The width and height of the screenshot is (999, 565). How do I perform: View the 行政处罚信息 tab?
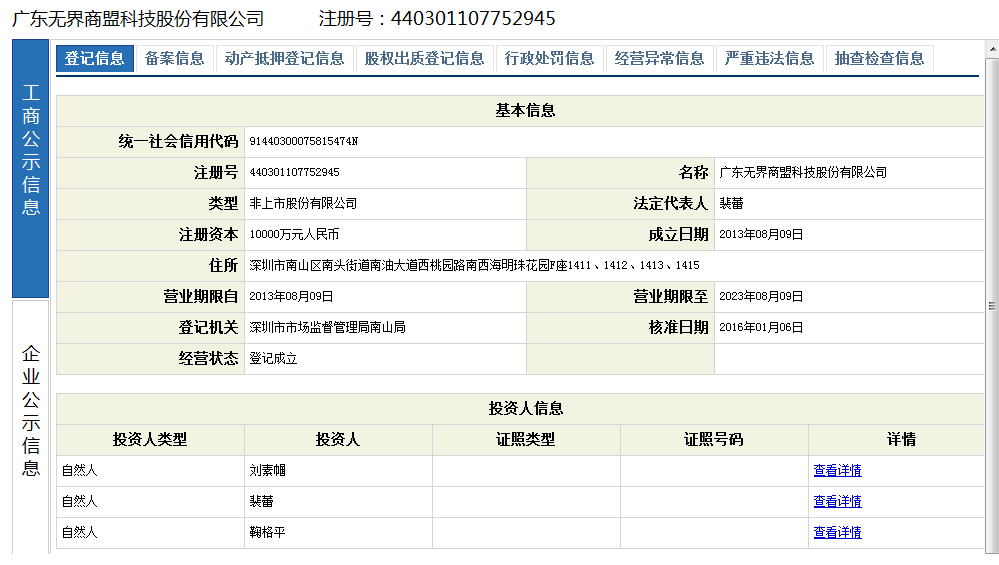(x=549, y=59)
